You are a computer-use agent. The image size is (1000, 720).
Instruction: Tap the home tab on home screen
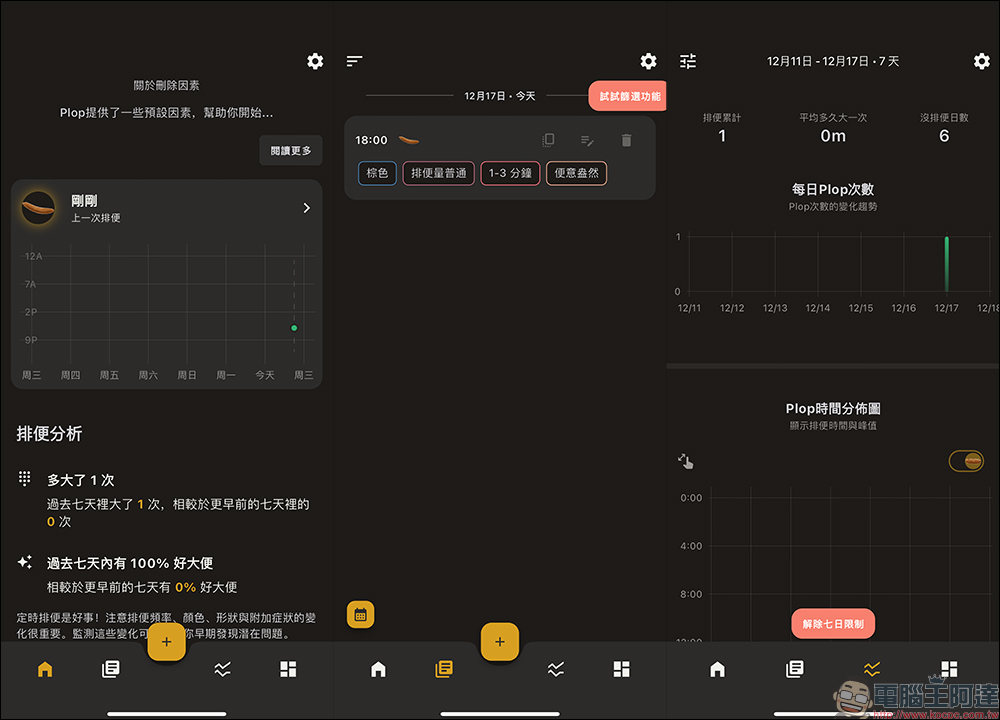pyautogui.click(x=45, y=669)
